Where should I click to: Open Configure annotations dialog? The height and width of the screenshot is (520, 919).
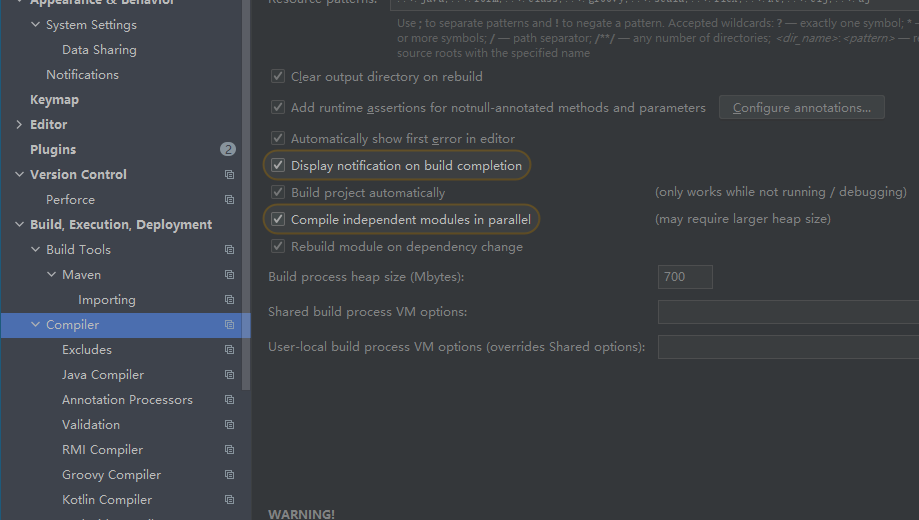[x=802, y=107]
